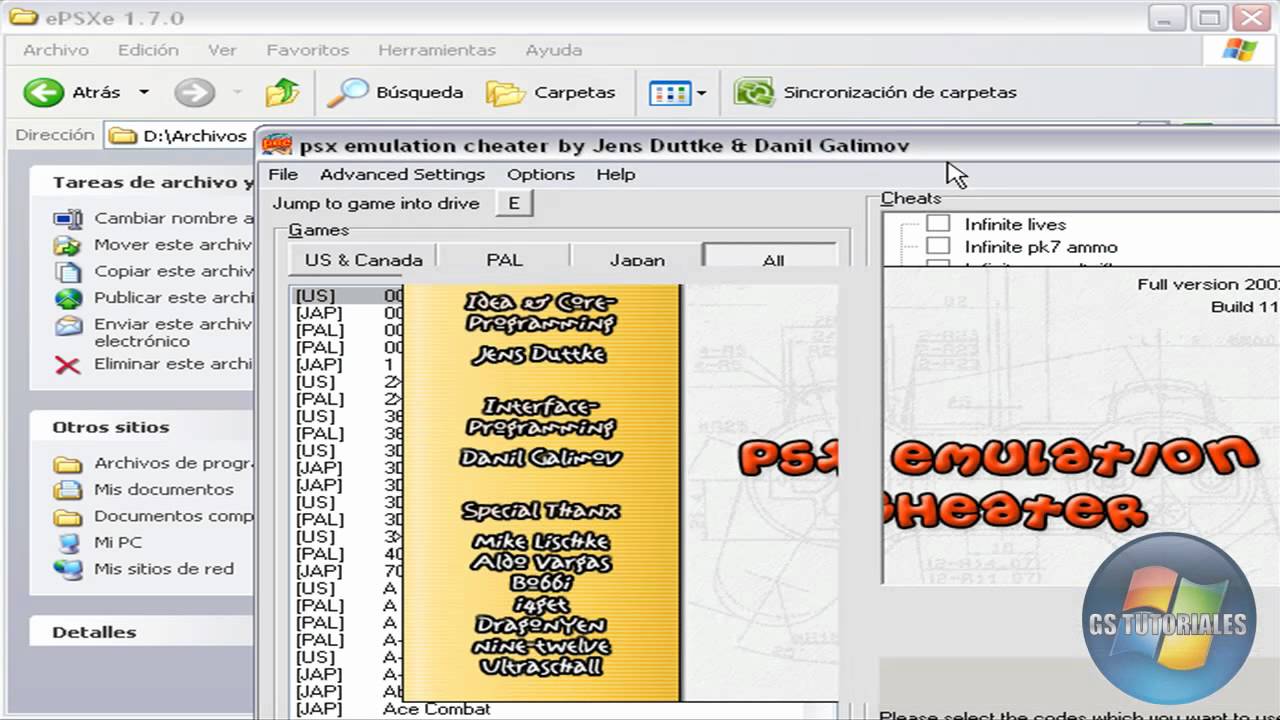1280x720 pixels.
Task: Open the Mi PC computer icon
Action: (x=68, y=543)
